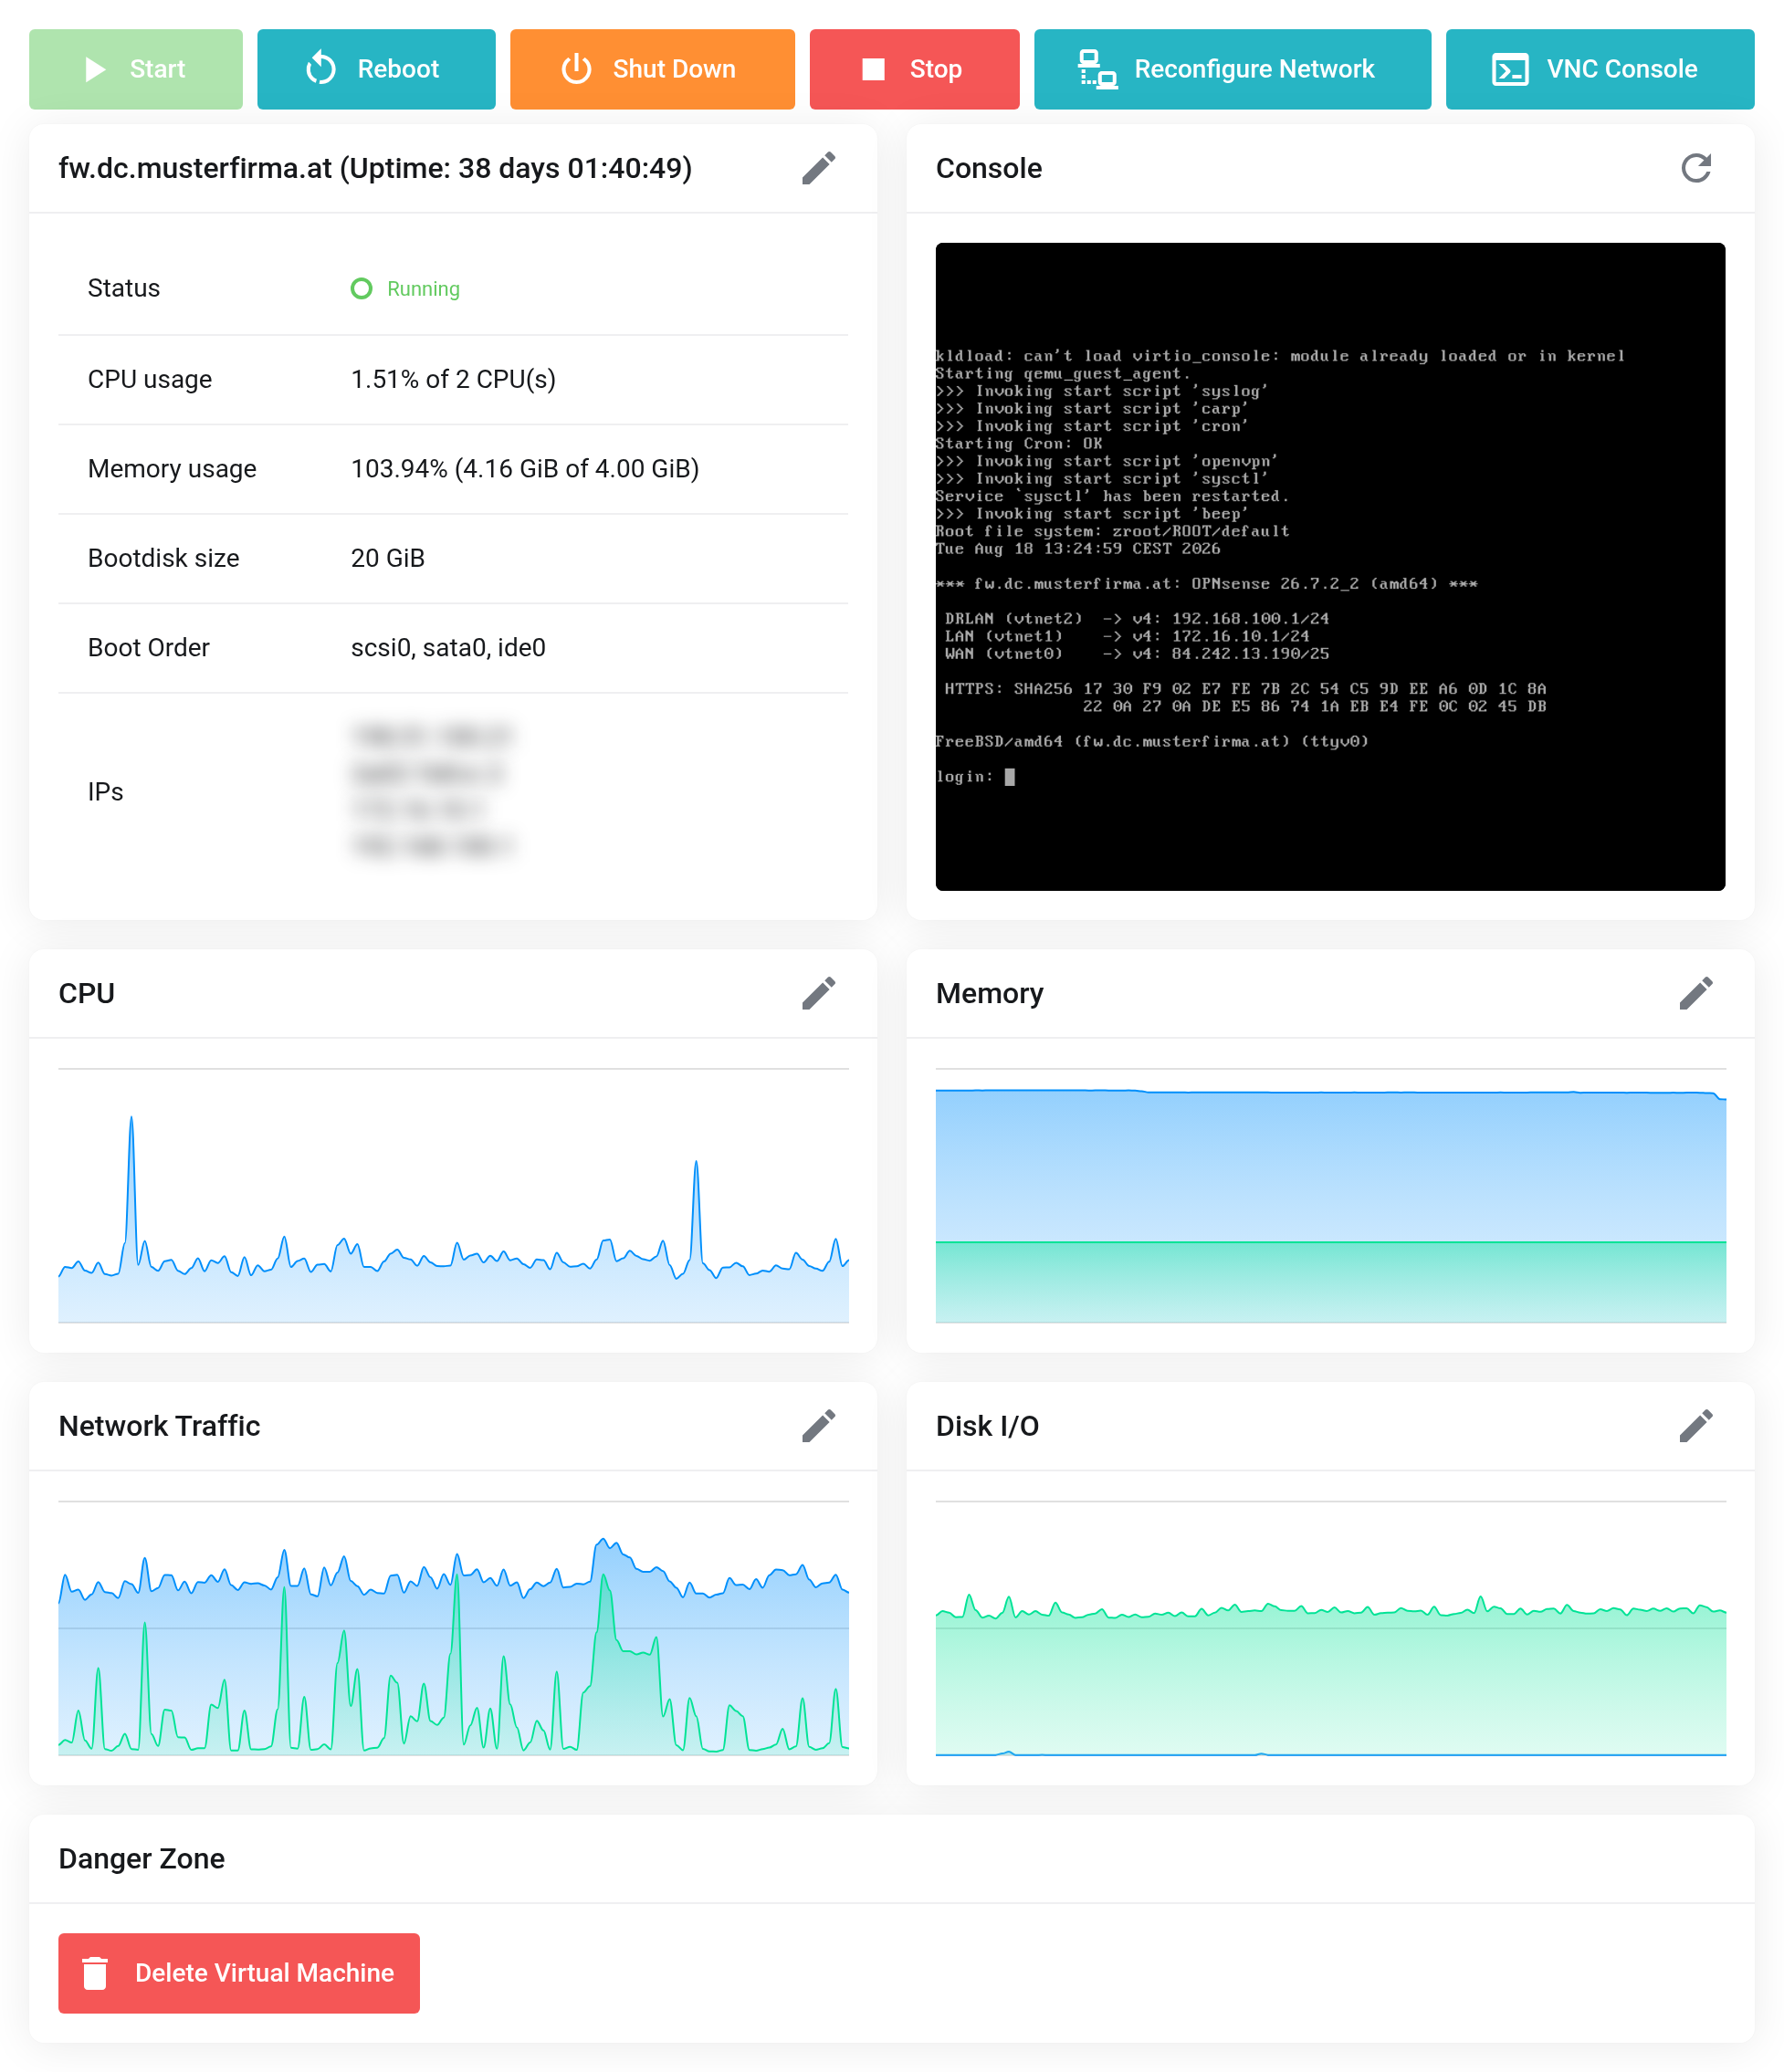Delete Virtual Machine in Danger Zone
Image resolution: width=1784 pixels, height=2072 pixels.
[x=239, y=1973]
